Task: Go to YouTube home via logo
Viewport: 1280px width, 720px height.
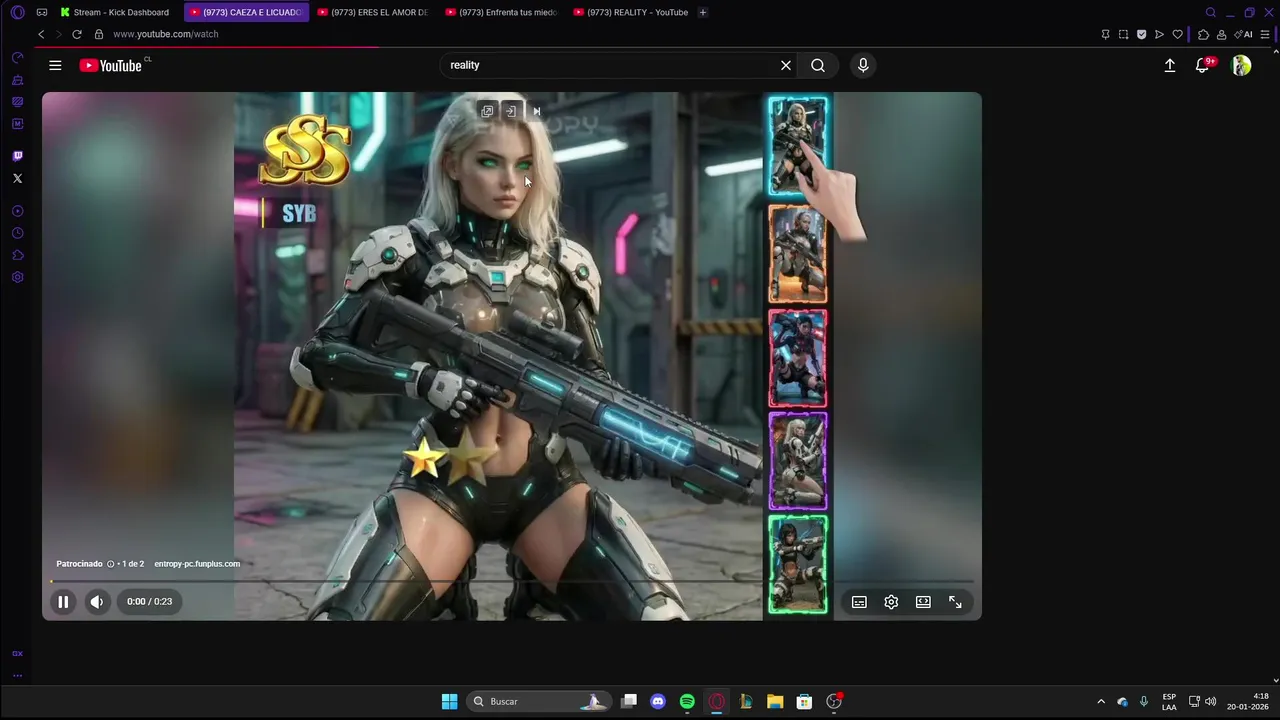Action: tap(111, 65)
